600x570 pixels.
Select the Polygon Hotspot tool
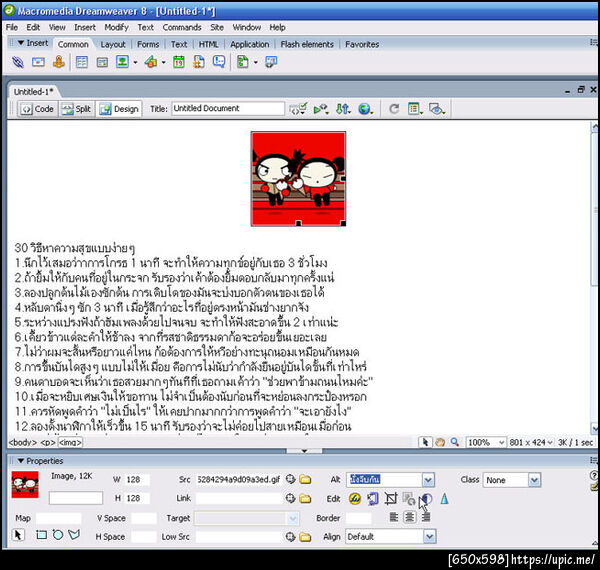coord(74,534)
